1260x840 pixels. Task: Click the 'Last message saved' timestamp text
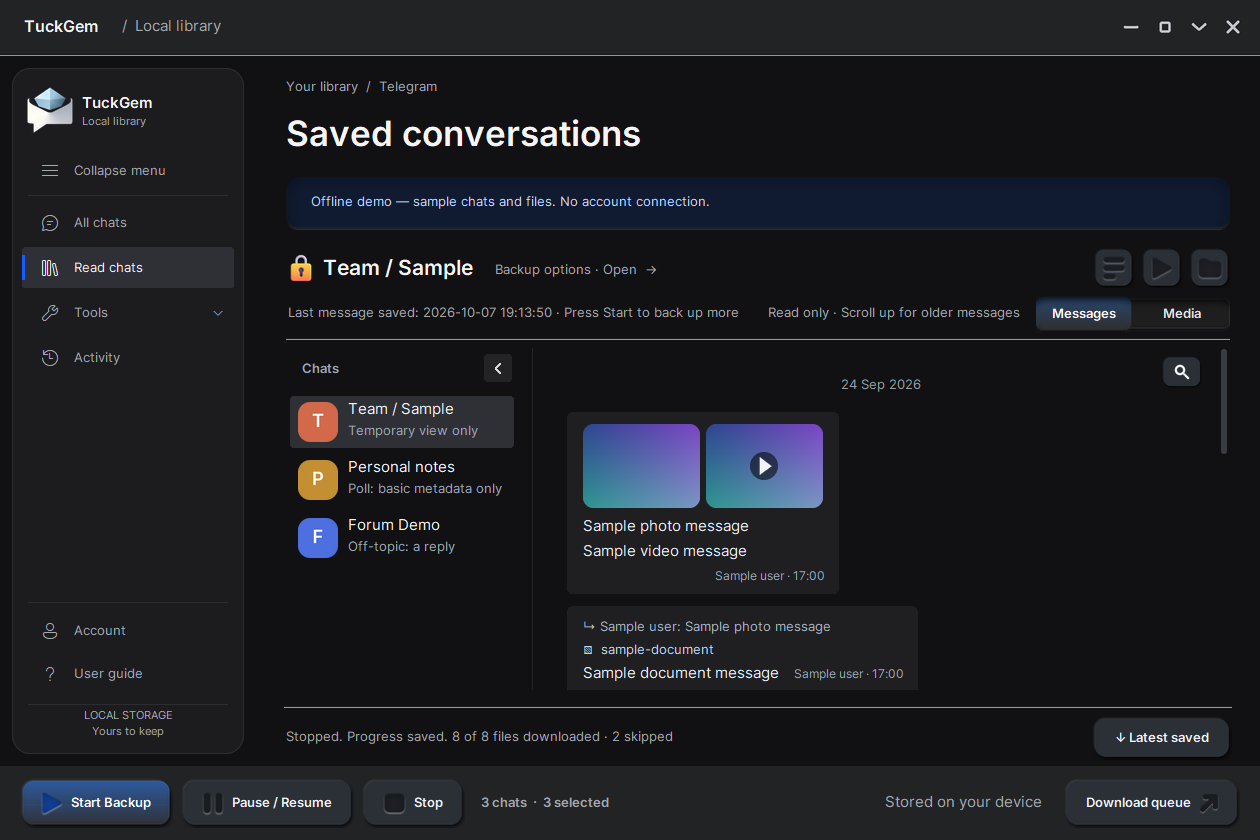[513, 313]
